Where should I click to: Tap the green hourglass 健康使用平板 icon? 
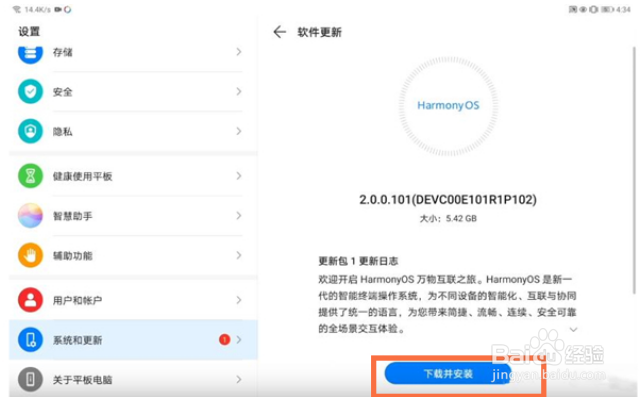(x=30, y=176)
